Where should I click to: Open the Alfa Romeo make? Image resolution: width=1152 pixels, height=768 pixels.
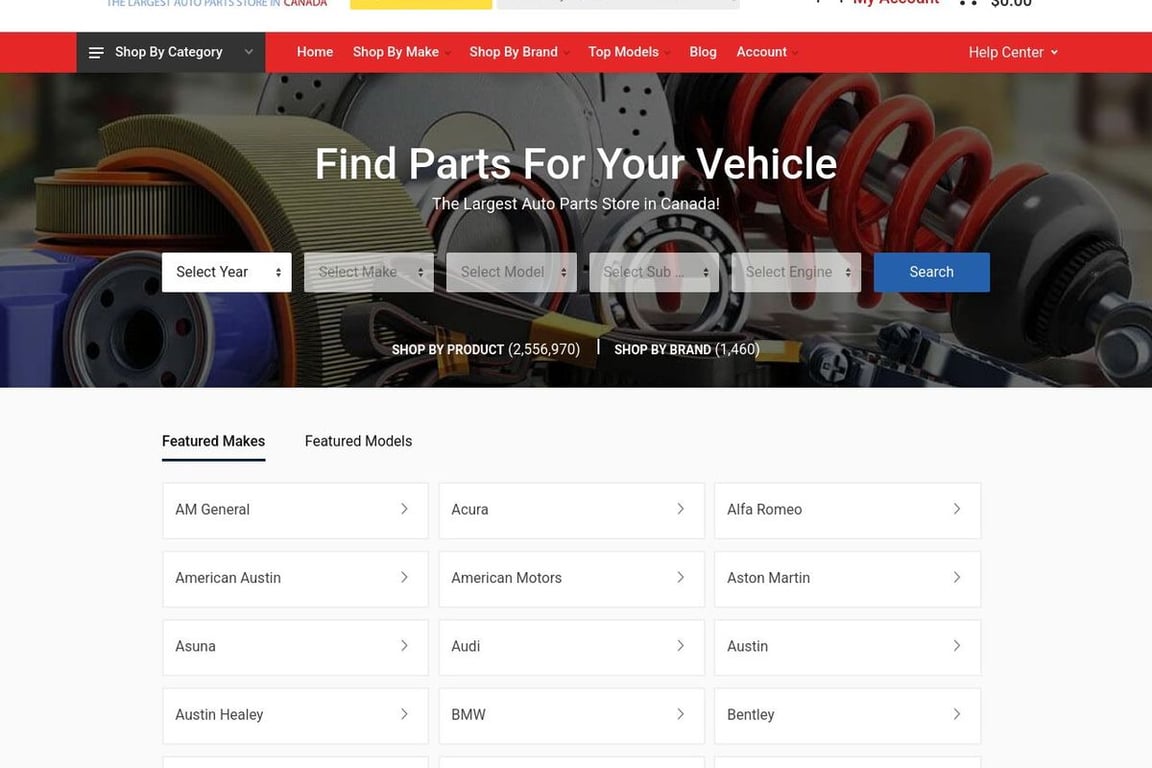click(x=847, y=510)
